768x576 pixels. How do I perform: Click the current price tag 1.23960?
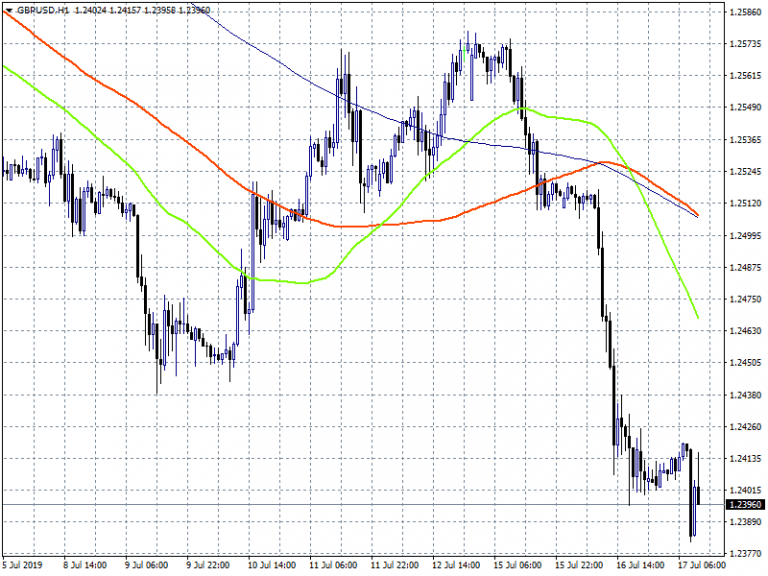point(742,505)
